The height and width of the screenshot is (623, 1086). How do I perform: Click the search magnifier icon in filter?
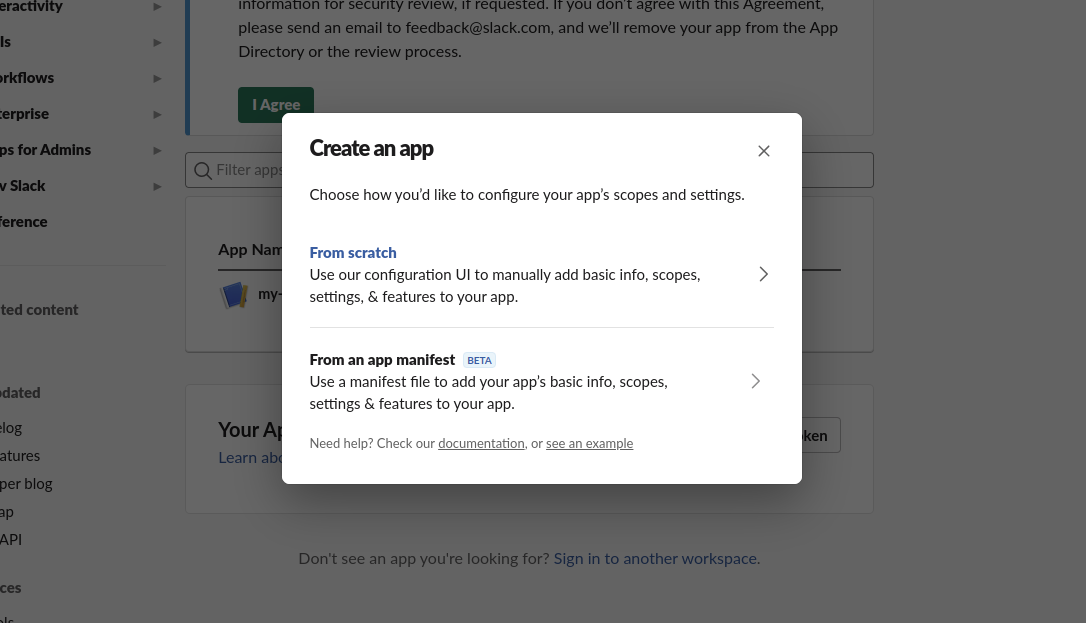(x=202, y=170)
